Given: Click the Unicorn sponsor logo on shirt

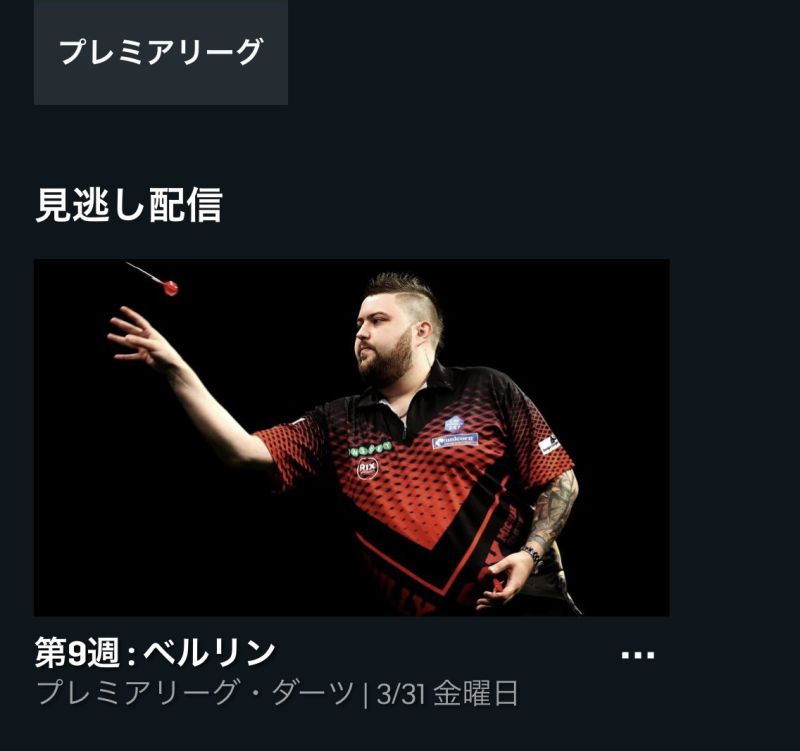Looking at the screenshot, I should [455, 440].
